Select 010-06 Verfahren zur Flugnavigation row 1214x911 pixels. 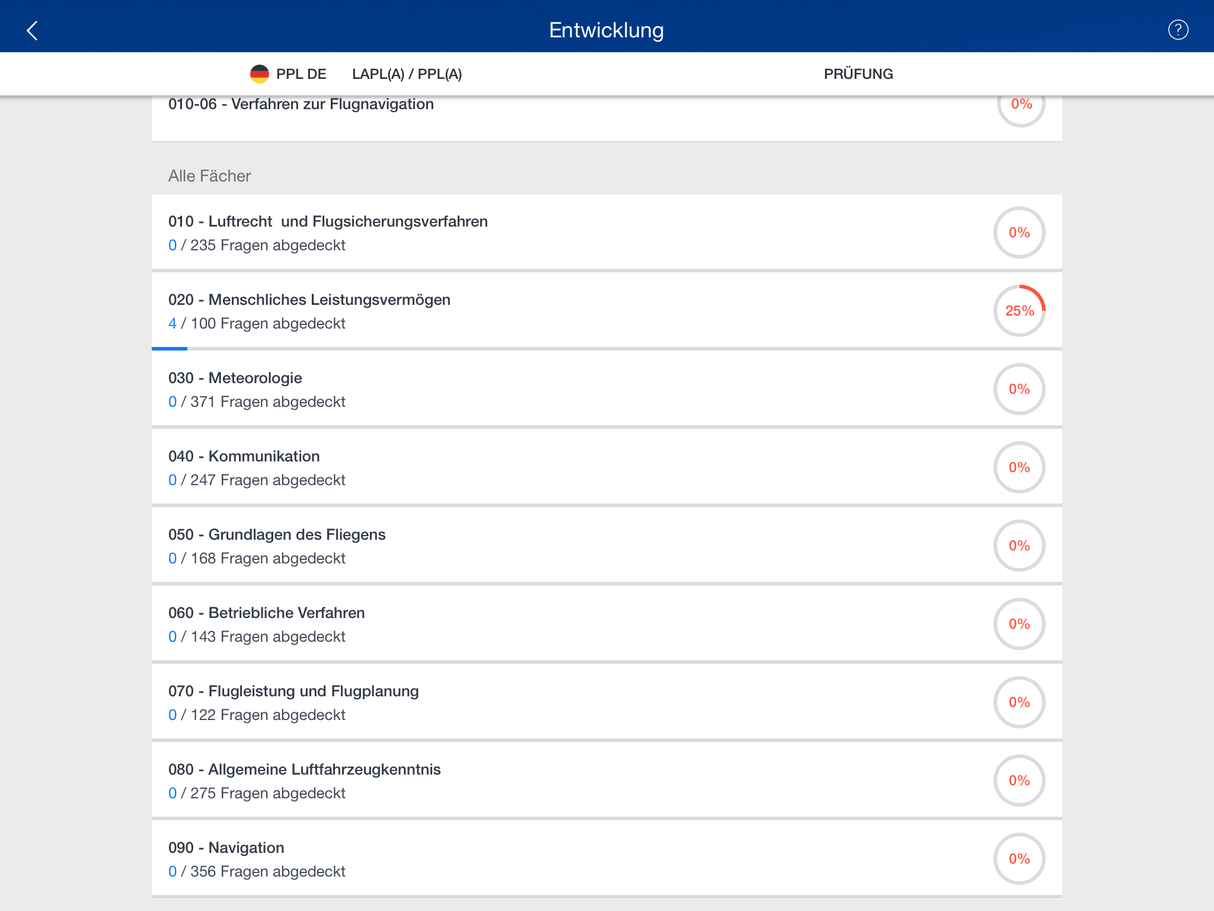click(x=301, y=105)
